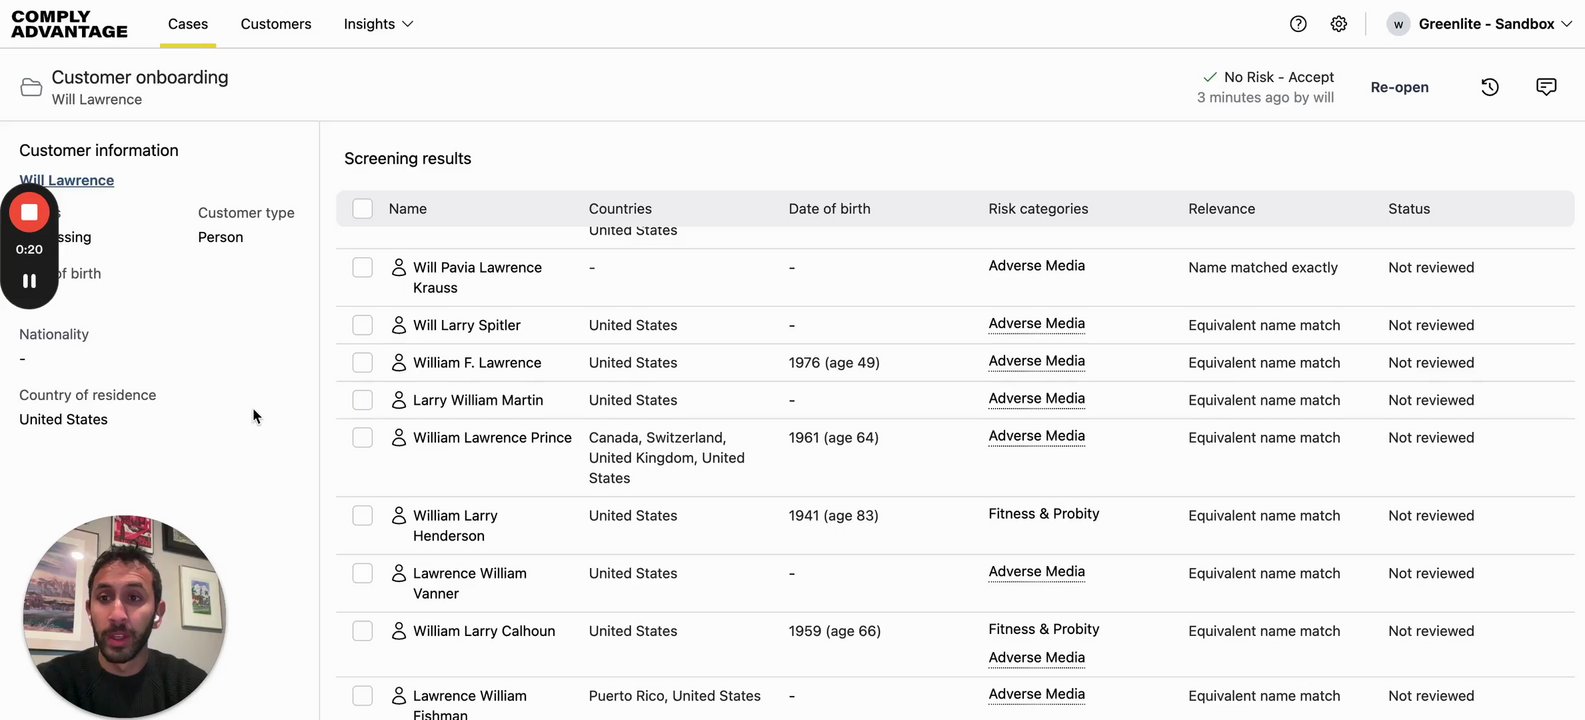Pause the screen recording
The height and width of the screenshot is (720, 1585).
(x=29, y=281)
